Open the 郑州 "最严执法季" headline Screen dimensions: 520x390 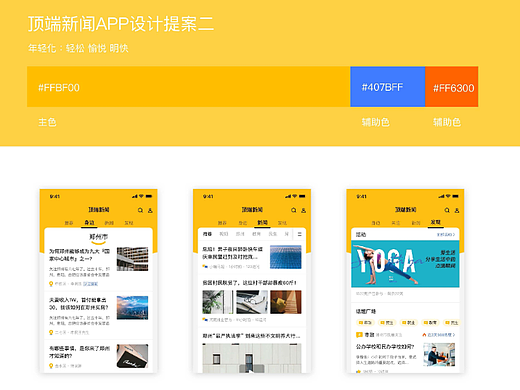click(251, 336)
